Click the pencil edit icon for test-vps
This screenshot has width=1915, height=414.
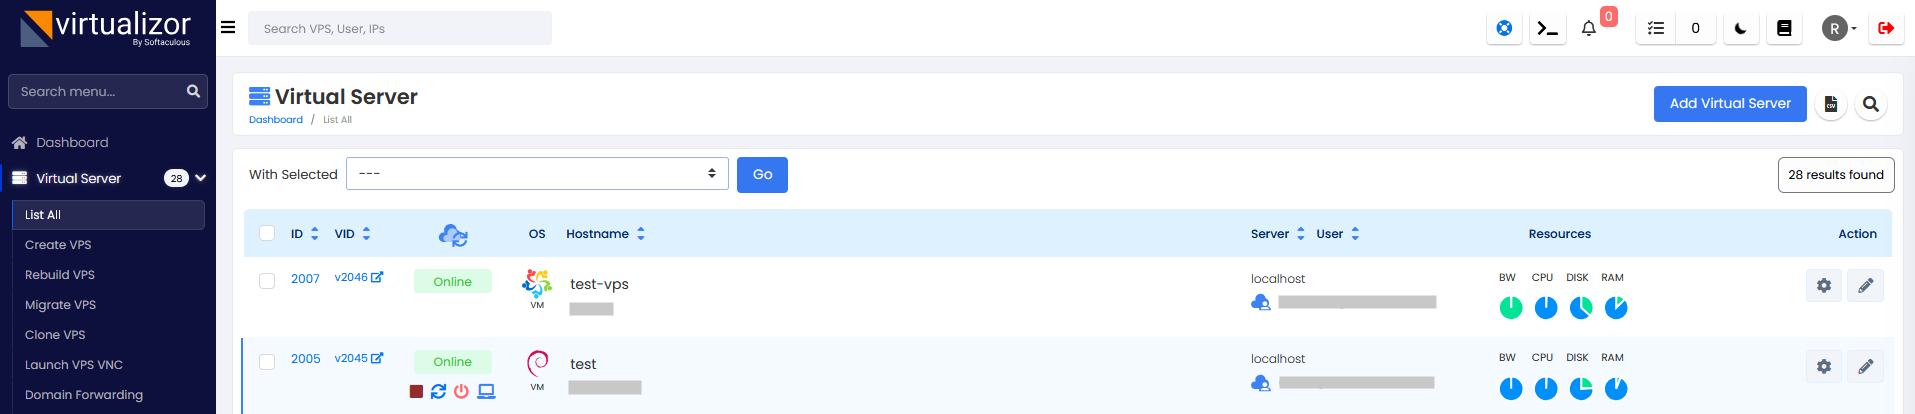click(1865, 286)
